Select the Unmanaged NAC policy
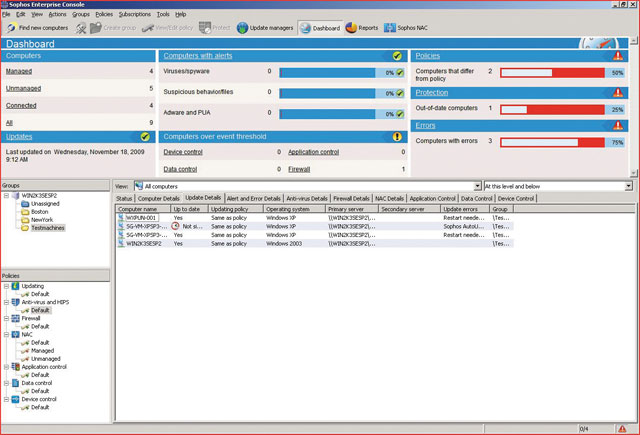 click(x=46, y=359)
